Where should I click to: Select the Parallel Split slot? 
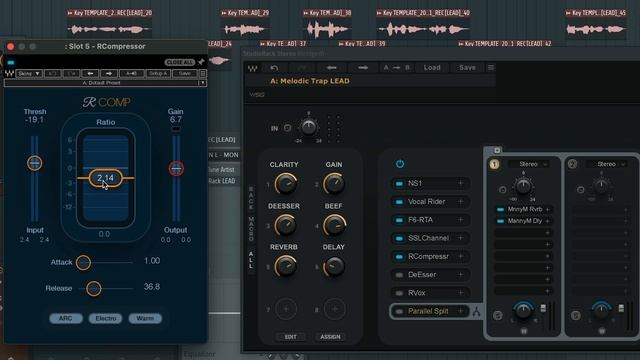point(429,311)
